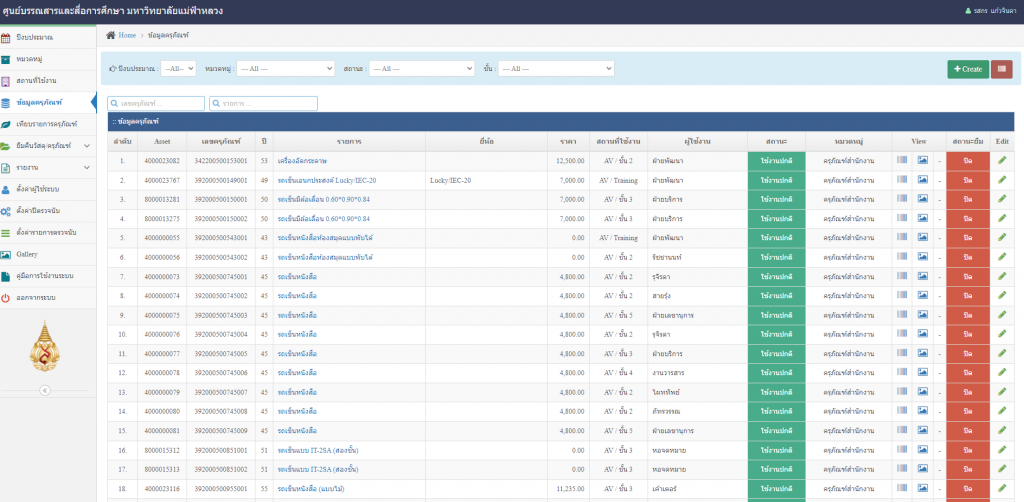The height and width of the screenshot is (502, 1024).
Task: Open Gallery from the sidebar
Action: pyautogui.click(x=27, y=254)
